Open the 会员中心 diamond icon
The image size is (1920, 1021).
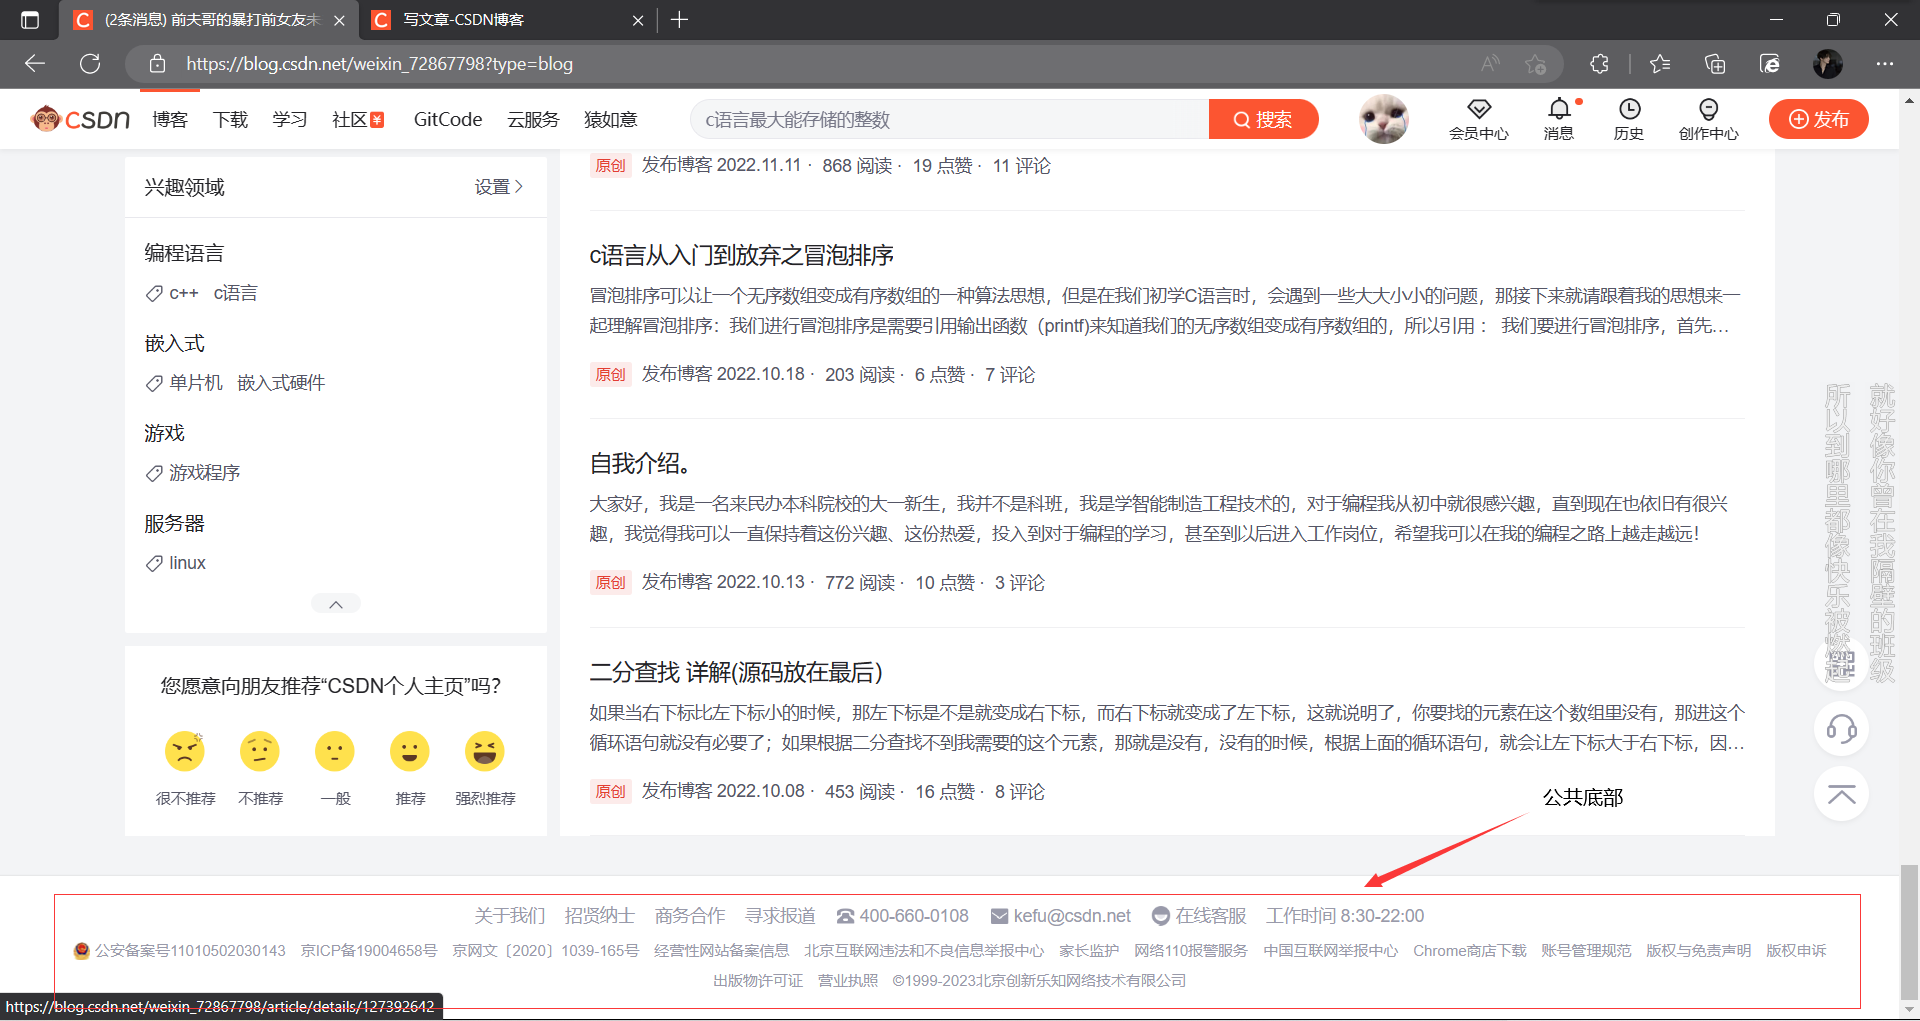click(x=1478, y=119)
